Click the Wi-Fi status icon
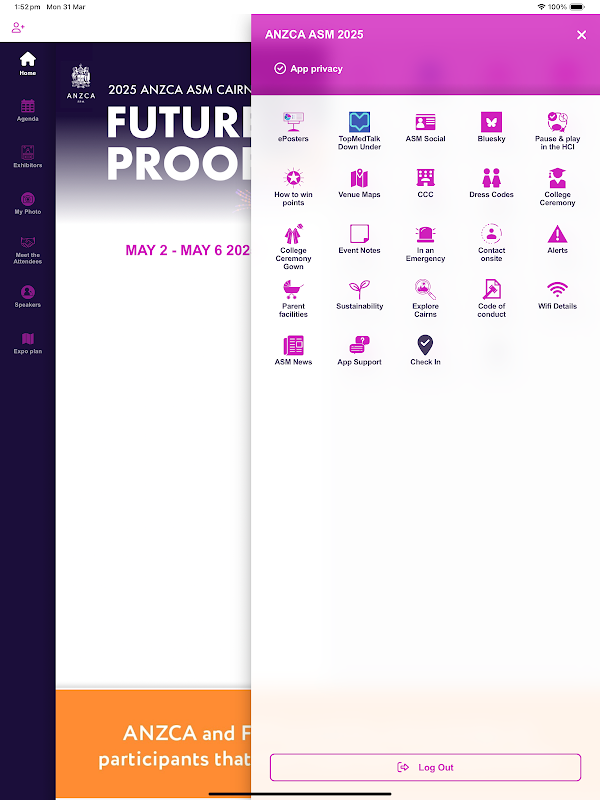The width and height of the screenshot is (600, 800). (541, 7)
